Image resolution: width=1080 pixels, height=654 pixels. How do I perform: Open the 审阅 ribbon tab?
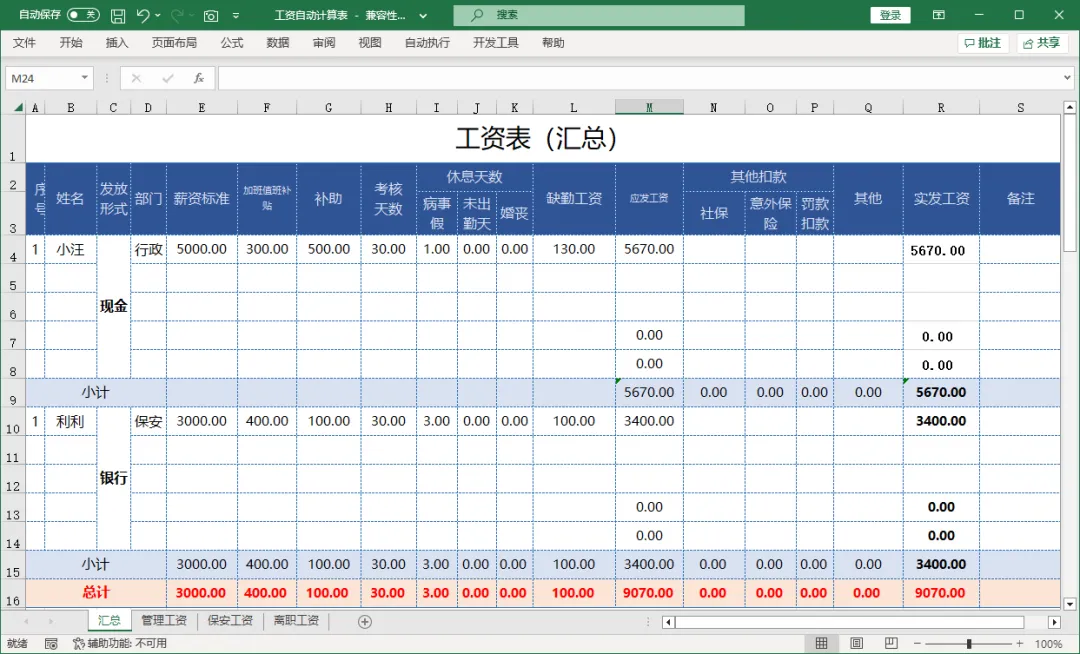point(324,43)
